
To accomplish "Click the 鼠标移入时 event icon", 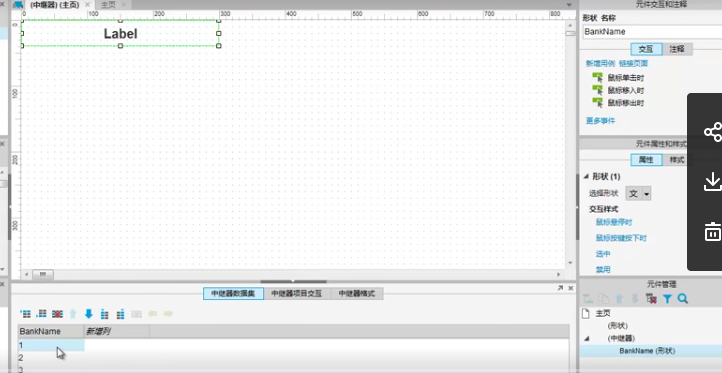I will tap(597, 90).
